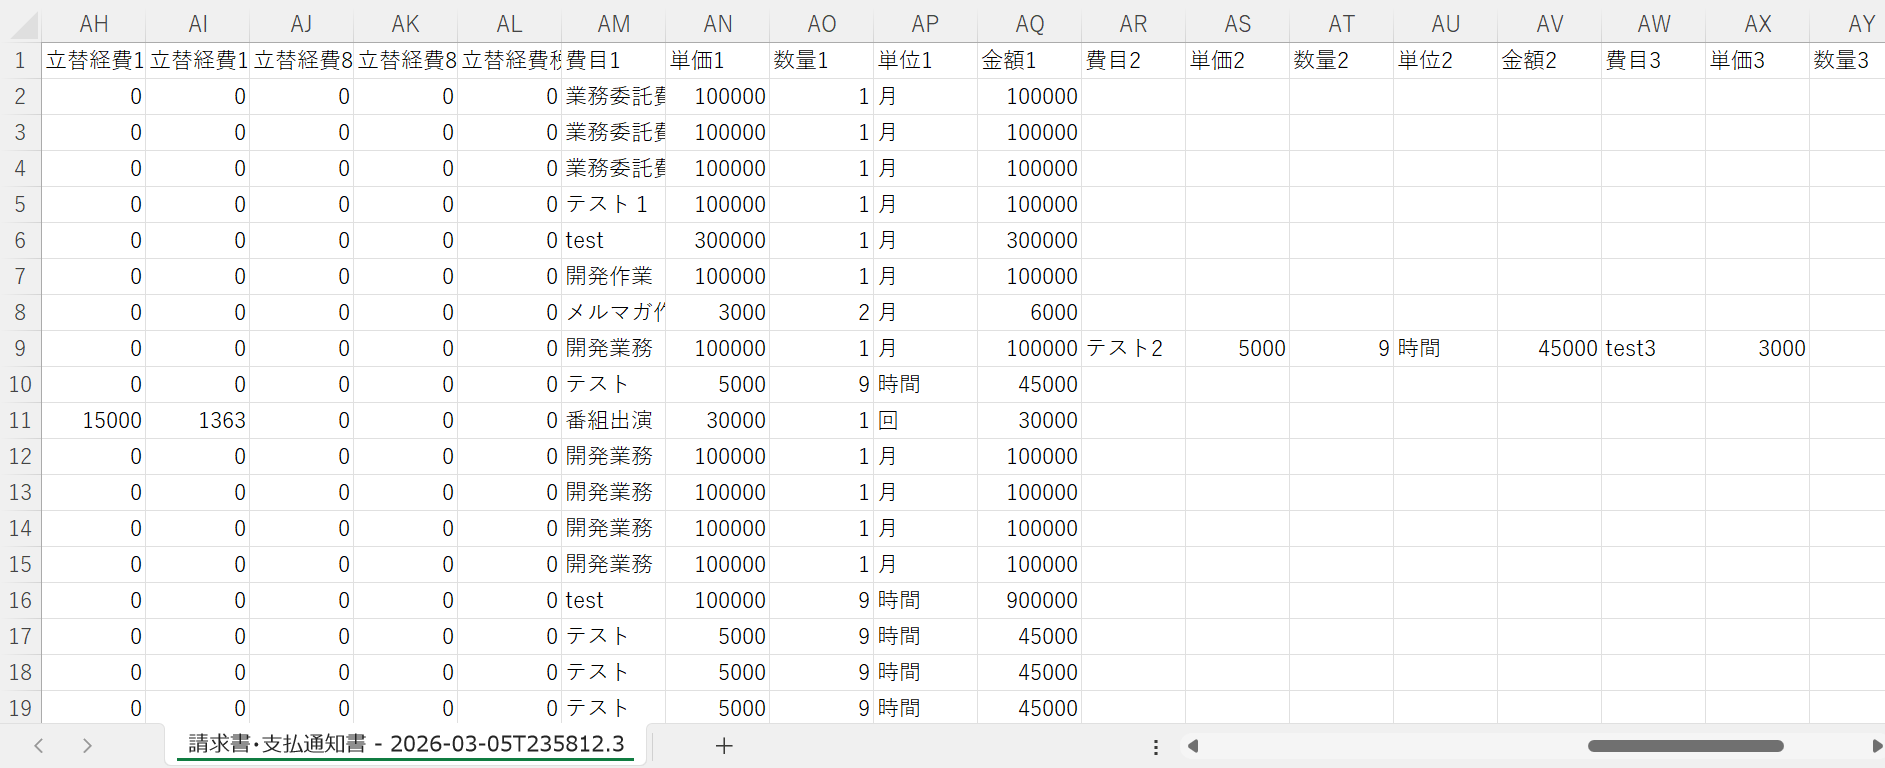Image resolution: width=1885 pixels, height=768 pixels.
Task: Click the 単価2 header cell
Action: tap(1238, 60)
